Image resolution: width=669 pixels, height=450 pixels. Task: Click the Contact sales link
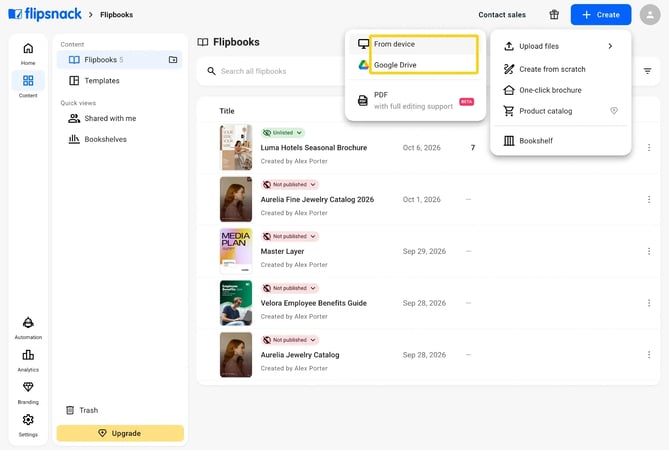(x=502, y=15)
